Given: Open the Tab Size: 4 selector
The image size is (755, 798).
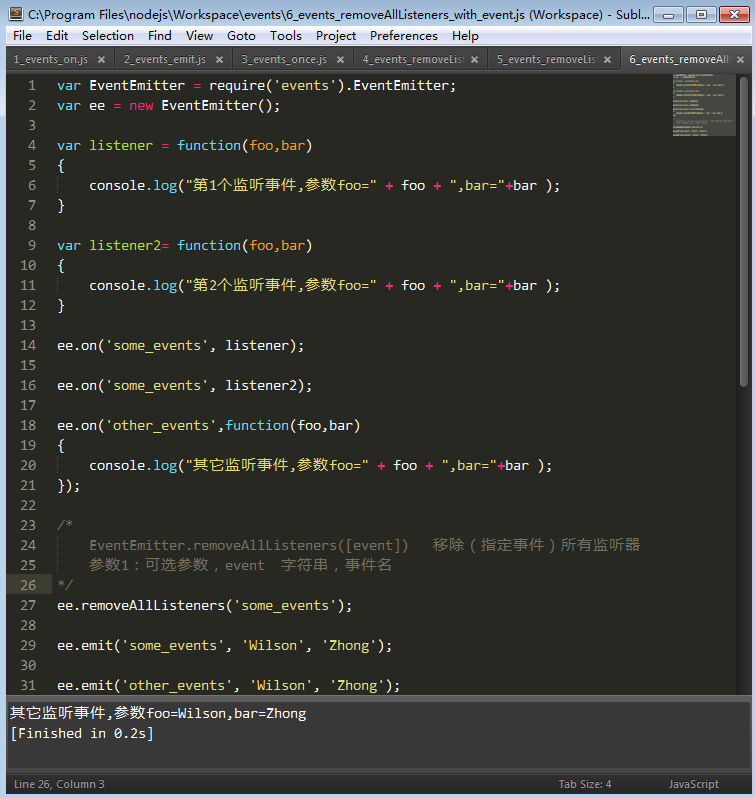Looking at the screenshot, I should pos(585,784).
